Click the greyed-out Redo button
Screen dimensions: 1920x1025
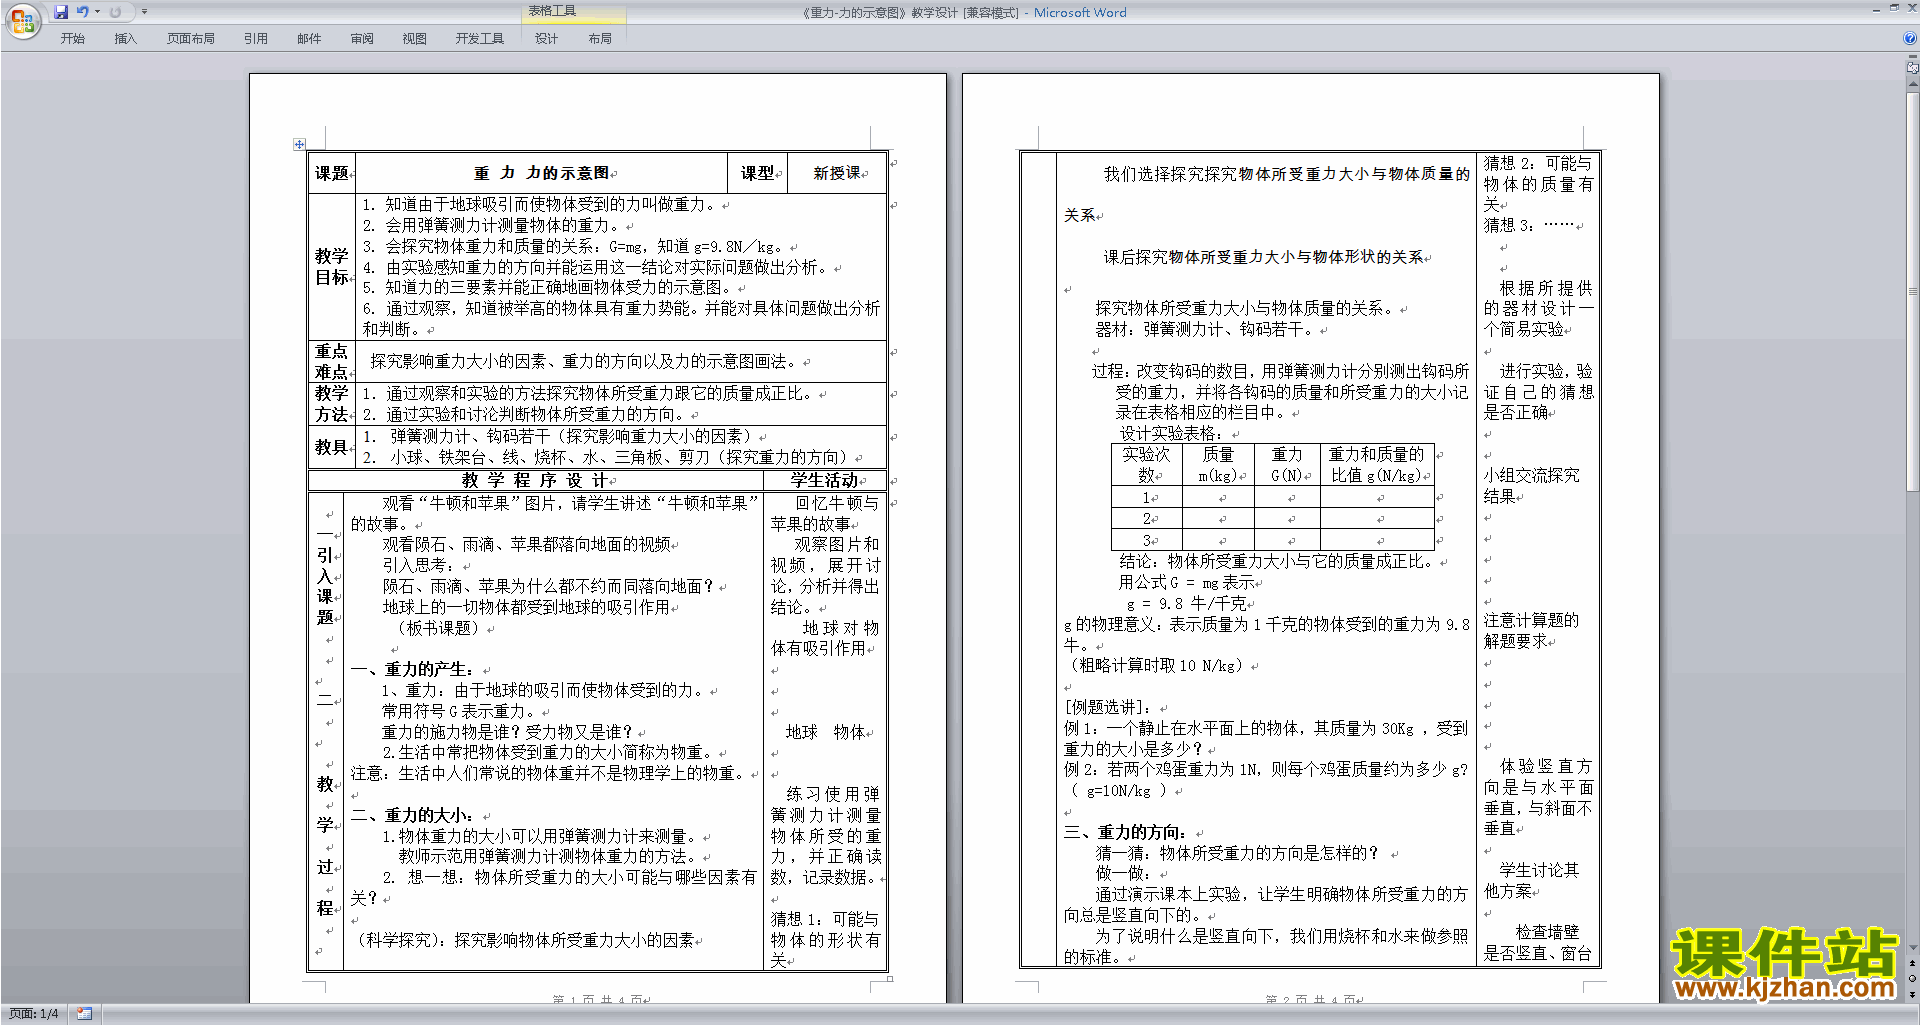pyautogui.click(x=115, y=12)
